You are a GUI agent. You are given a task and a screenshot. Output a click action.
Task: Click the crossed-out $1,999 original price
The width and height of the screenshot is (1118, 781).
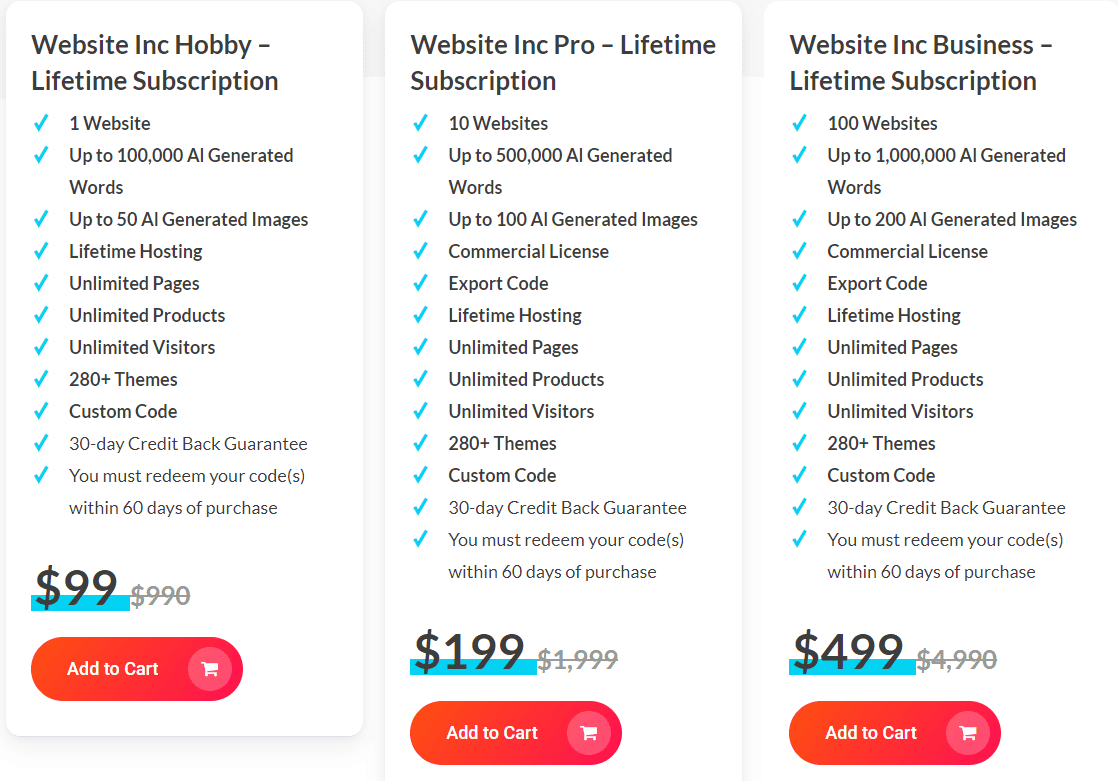(x=578, y=659)
